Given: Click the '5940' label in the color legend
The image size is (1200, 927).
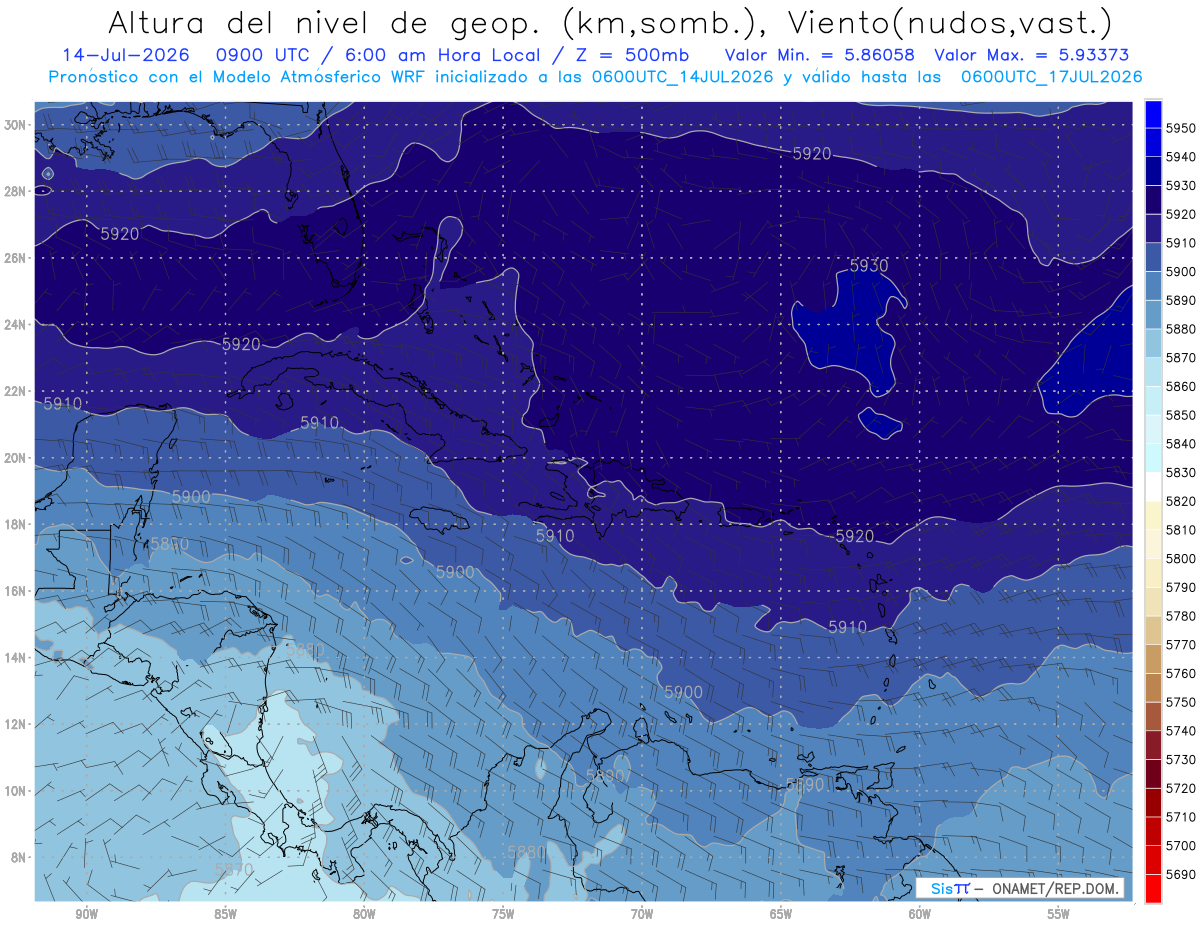Looking at the screenshot, I should (x=1181, y=157).
